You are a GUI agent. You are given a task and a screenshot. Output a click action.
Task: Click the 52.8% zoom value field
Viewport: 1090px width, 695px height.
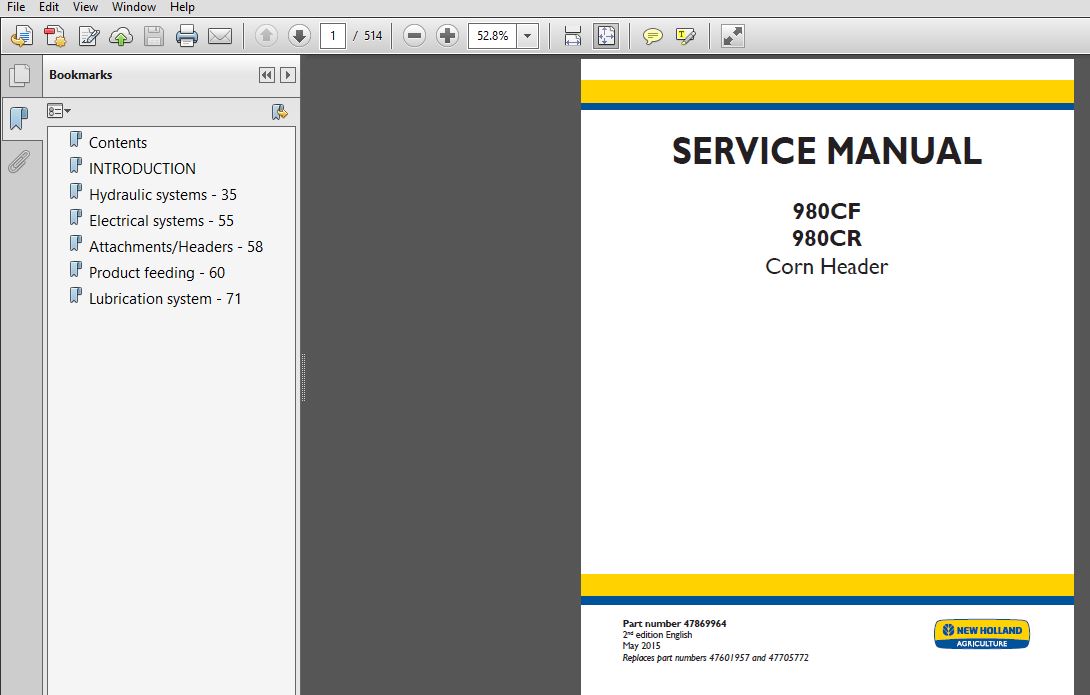tap(492, 35)
